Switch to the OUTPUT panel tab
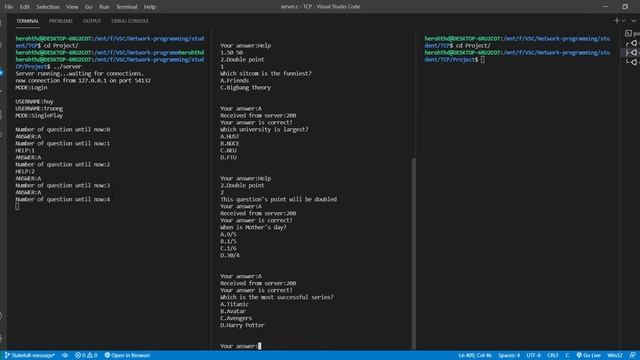The height and width of the screenshot is (360, 640). pos(92,21)
